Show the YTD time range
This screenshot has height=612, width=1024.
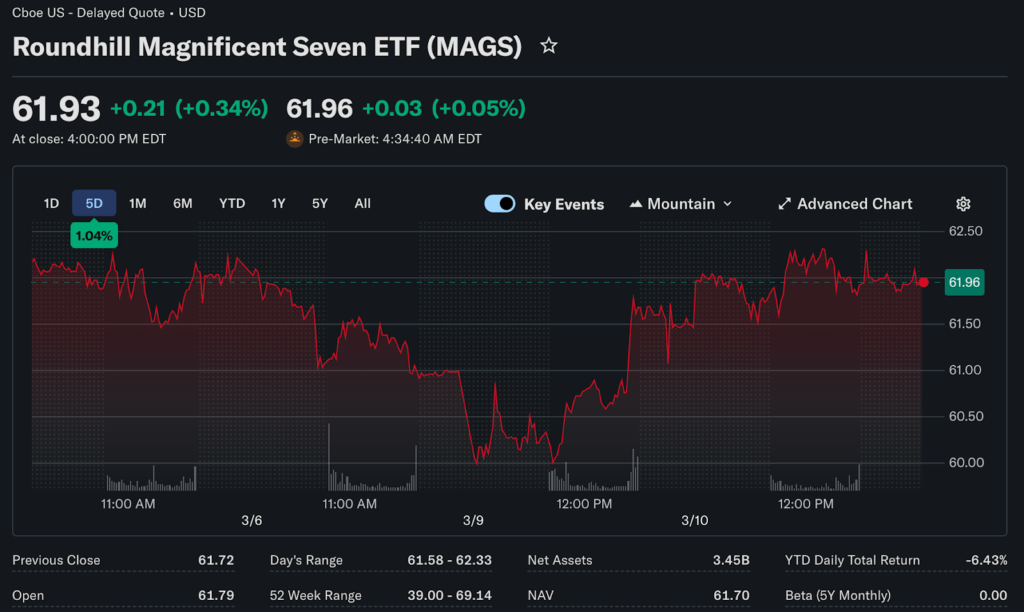(232, 204)
